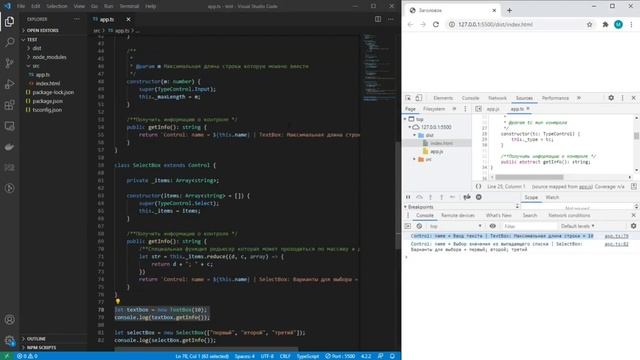The height and width of the screenshot is (360, 640).
Task: Open Explorer panel more actions ellipsis
Action: click(x=77, y=19)
